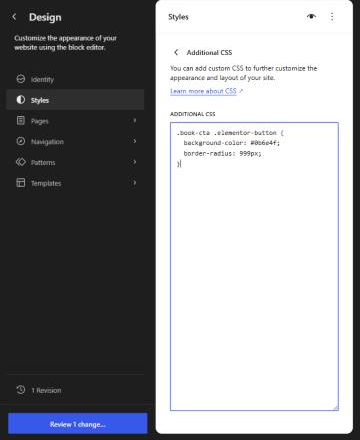360x440 pixels.
Task: Open the Pages menu item
Action: point(75,120)
